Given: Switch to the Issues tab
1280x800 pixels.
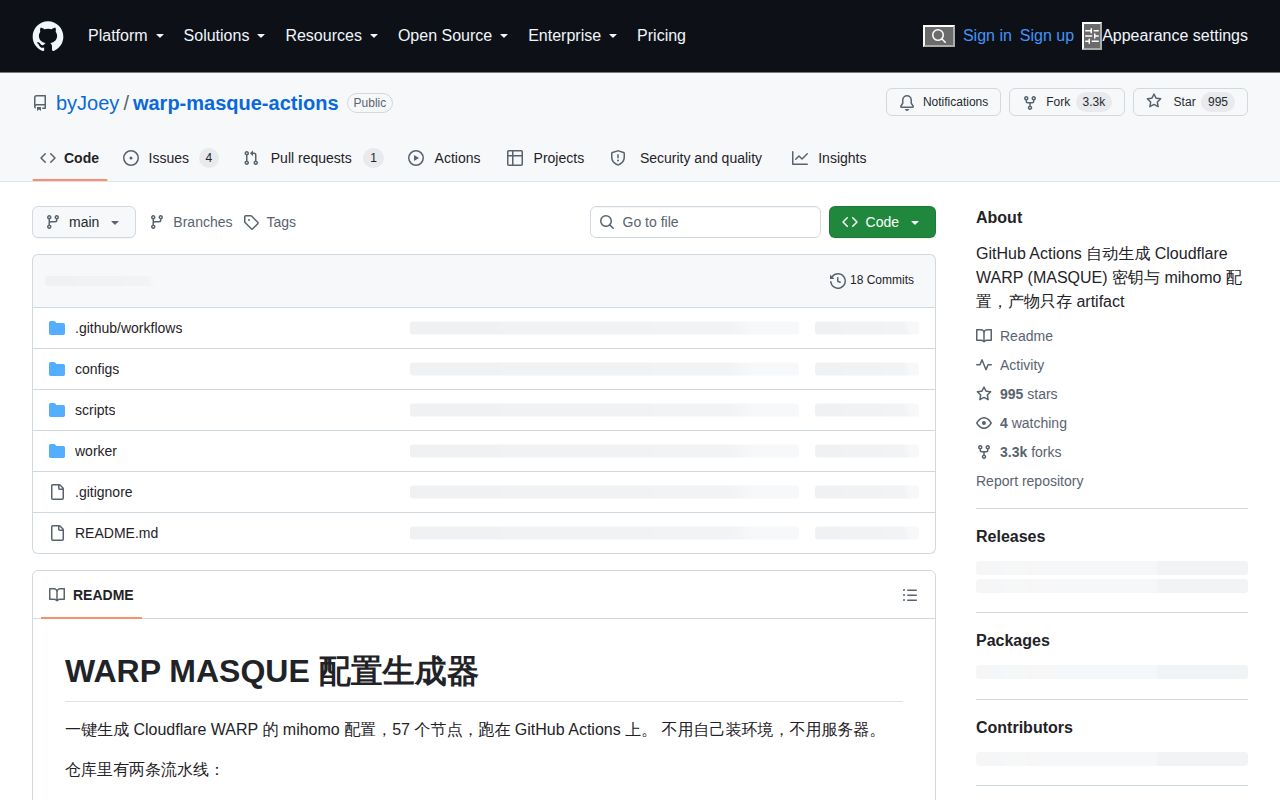Looking at the screenshot, I should (170, 158).
